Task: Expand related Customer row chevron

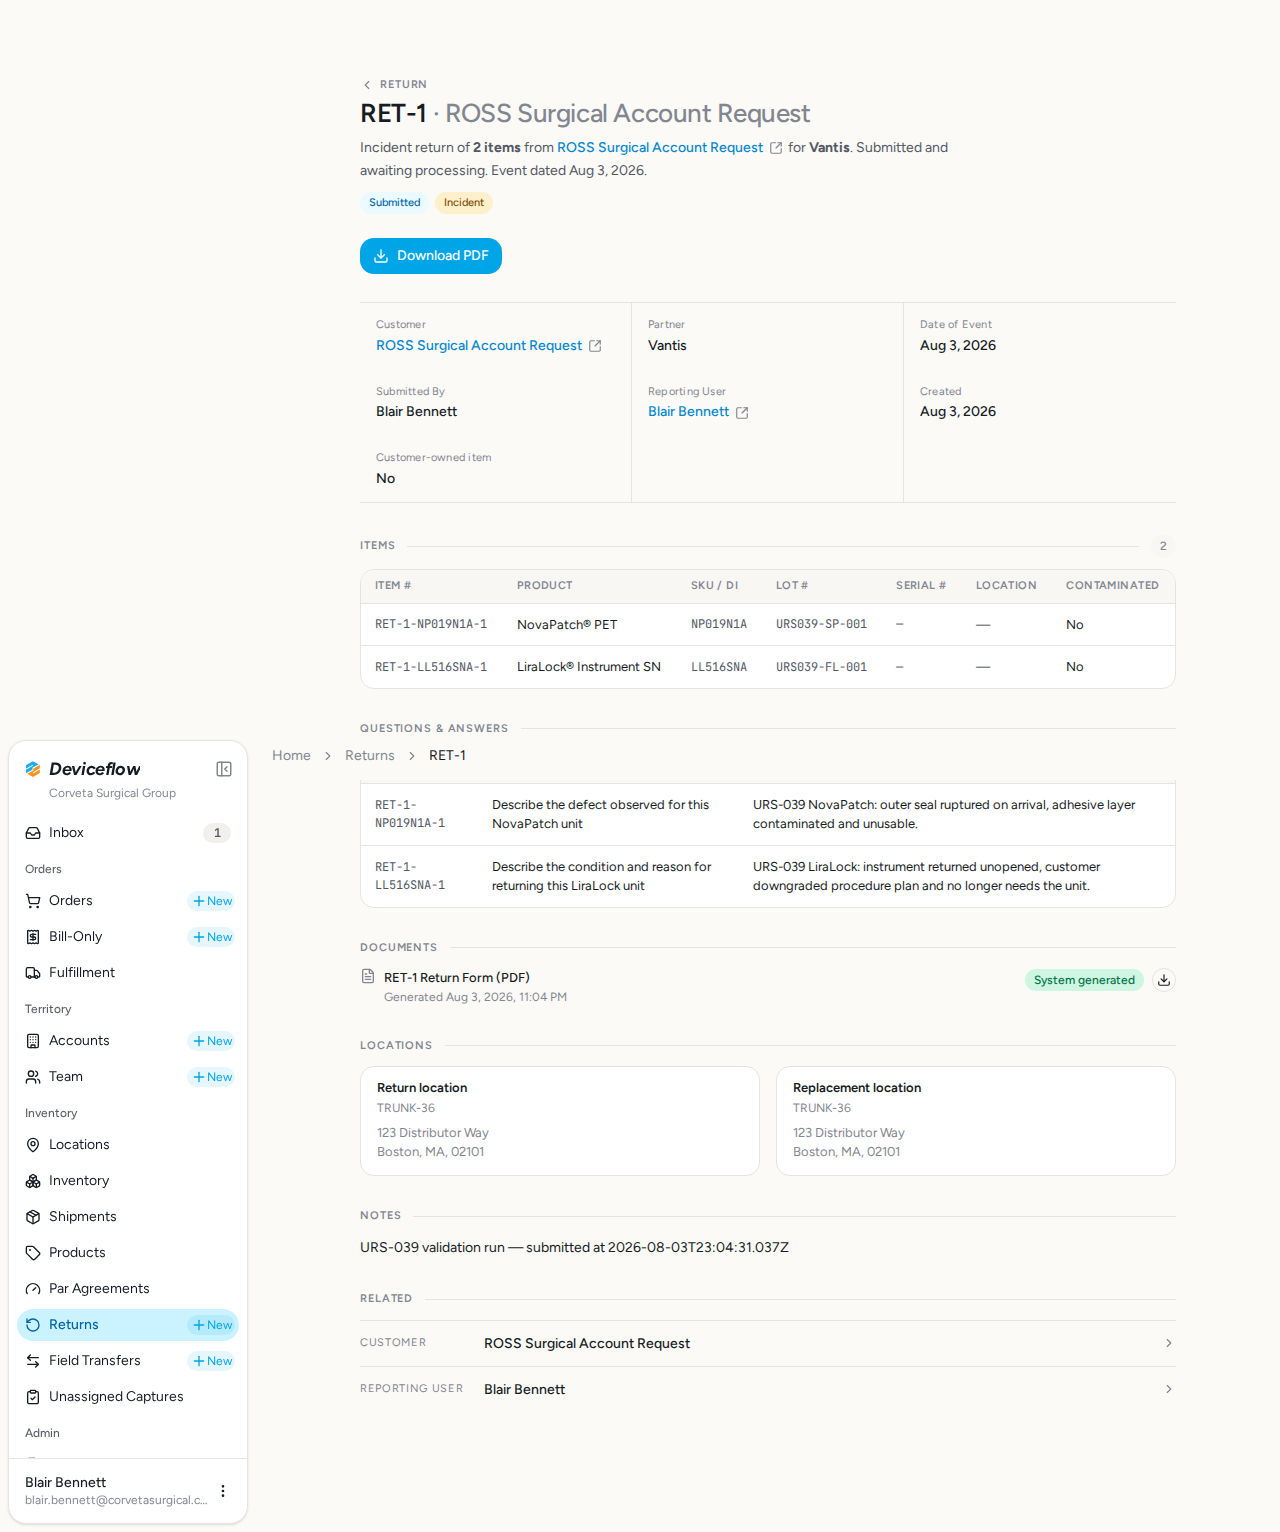Action: [1168, 1343]
